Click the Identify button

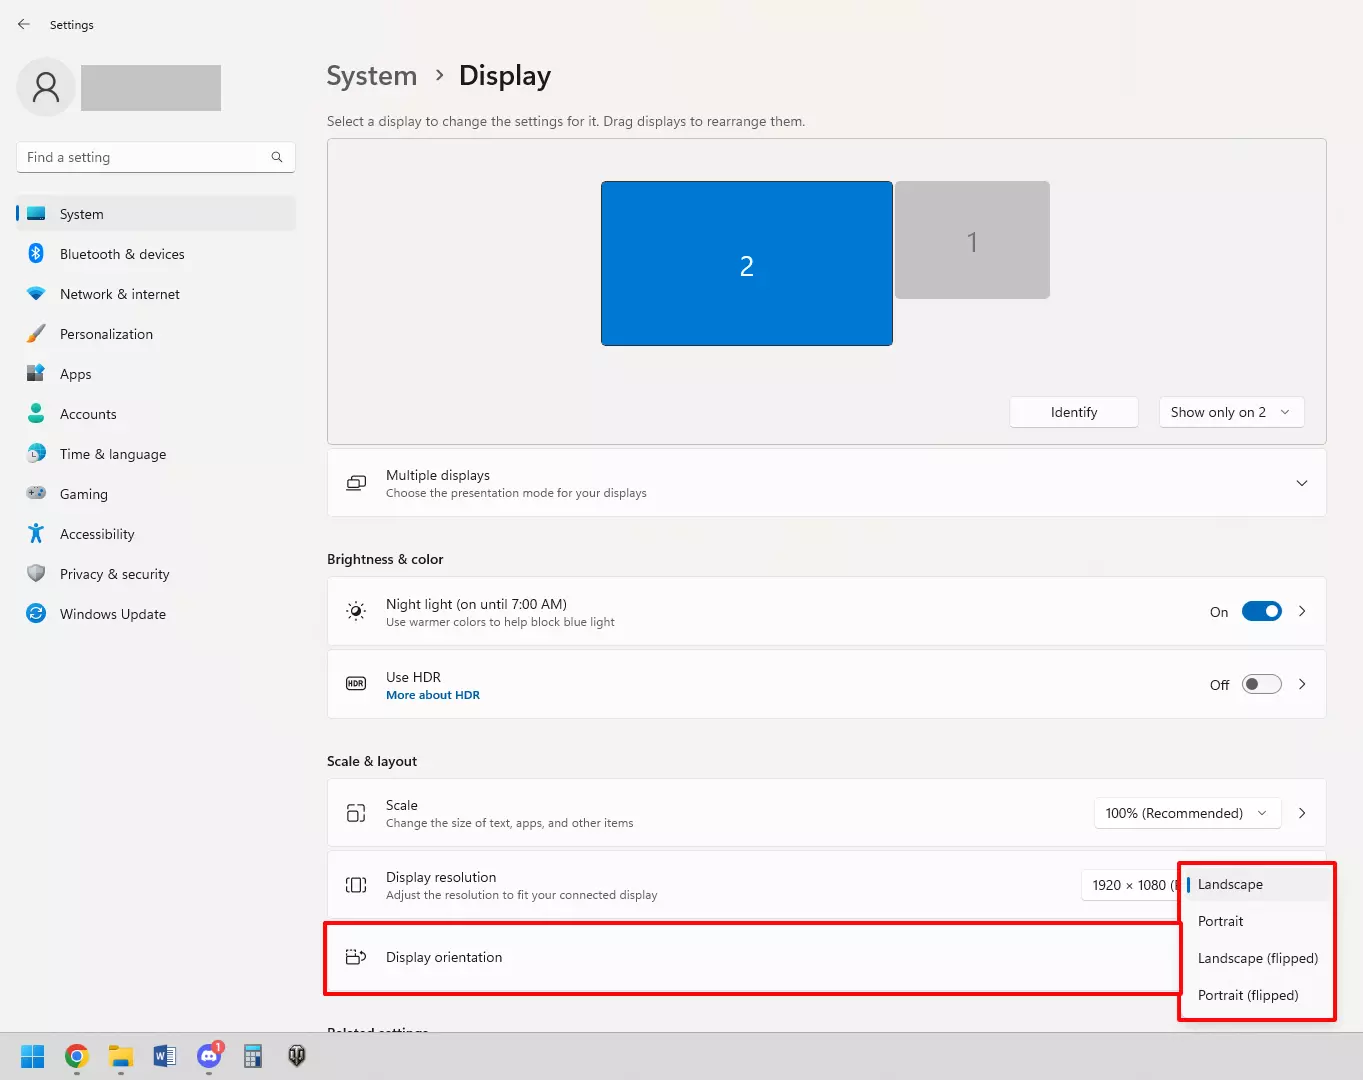point(1073,411)
